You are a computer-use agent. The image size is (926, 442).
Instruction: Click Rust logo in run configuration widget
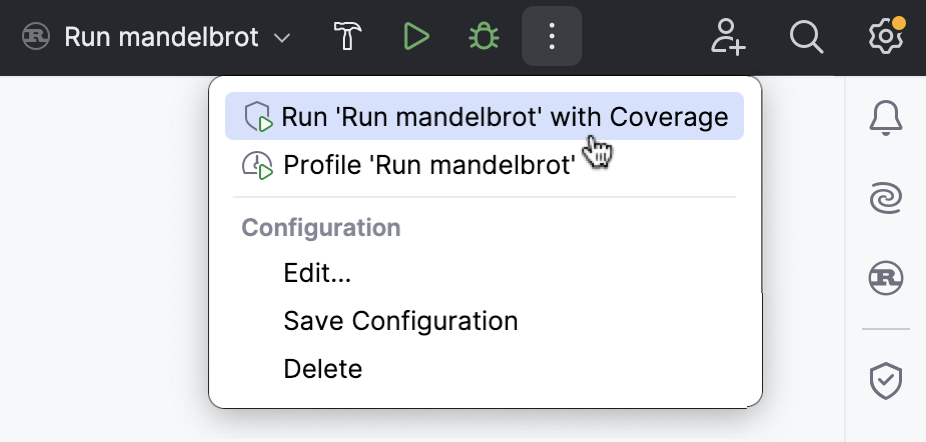coord(37,38)
